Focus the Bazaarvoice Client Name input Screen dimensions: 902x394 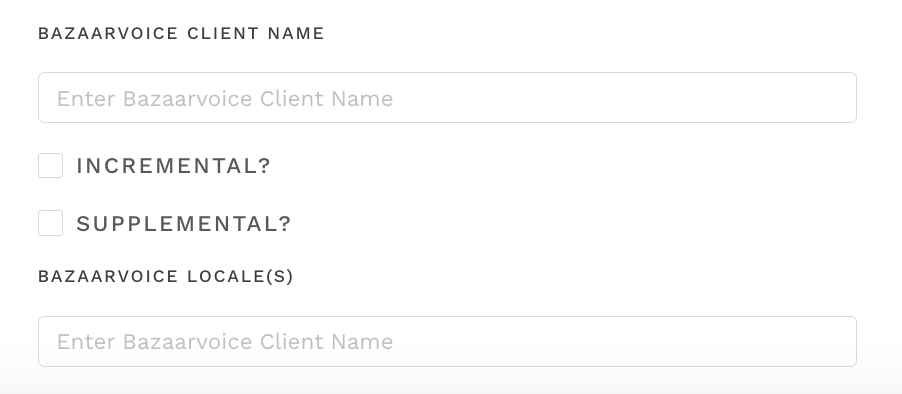click(x=448, y=98)
